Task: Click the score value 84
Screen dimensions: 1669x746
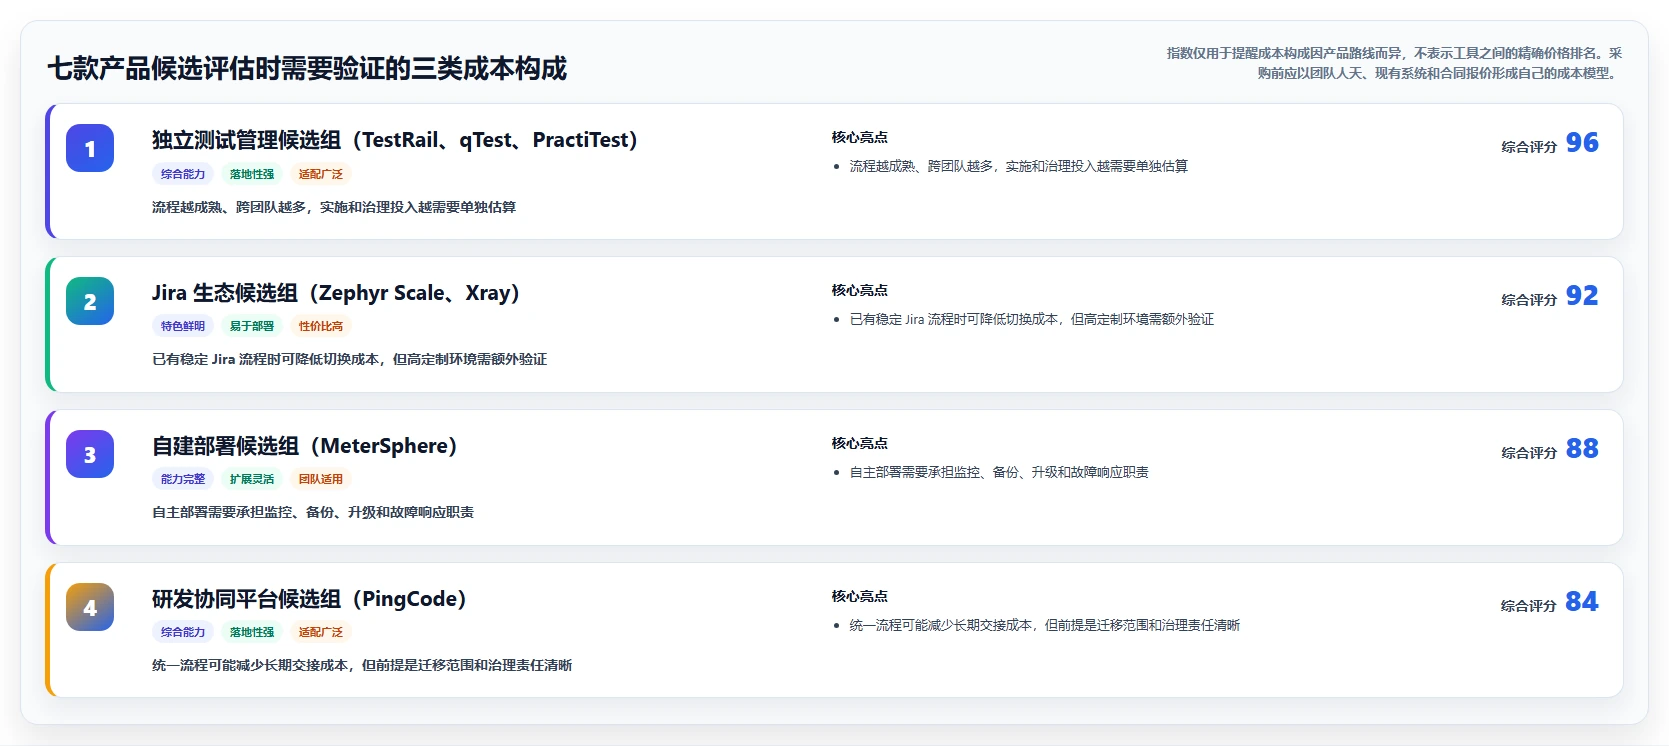Action: coord(1582,602)
